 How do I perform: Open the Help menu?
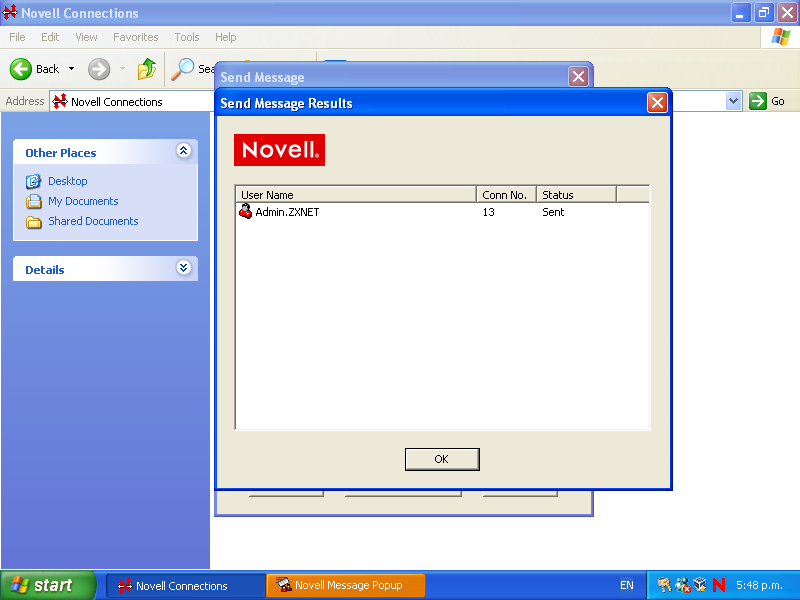(226, 37)
